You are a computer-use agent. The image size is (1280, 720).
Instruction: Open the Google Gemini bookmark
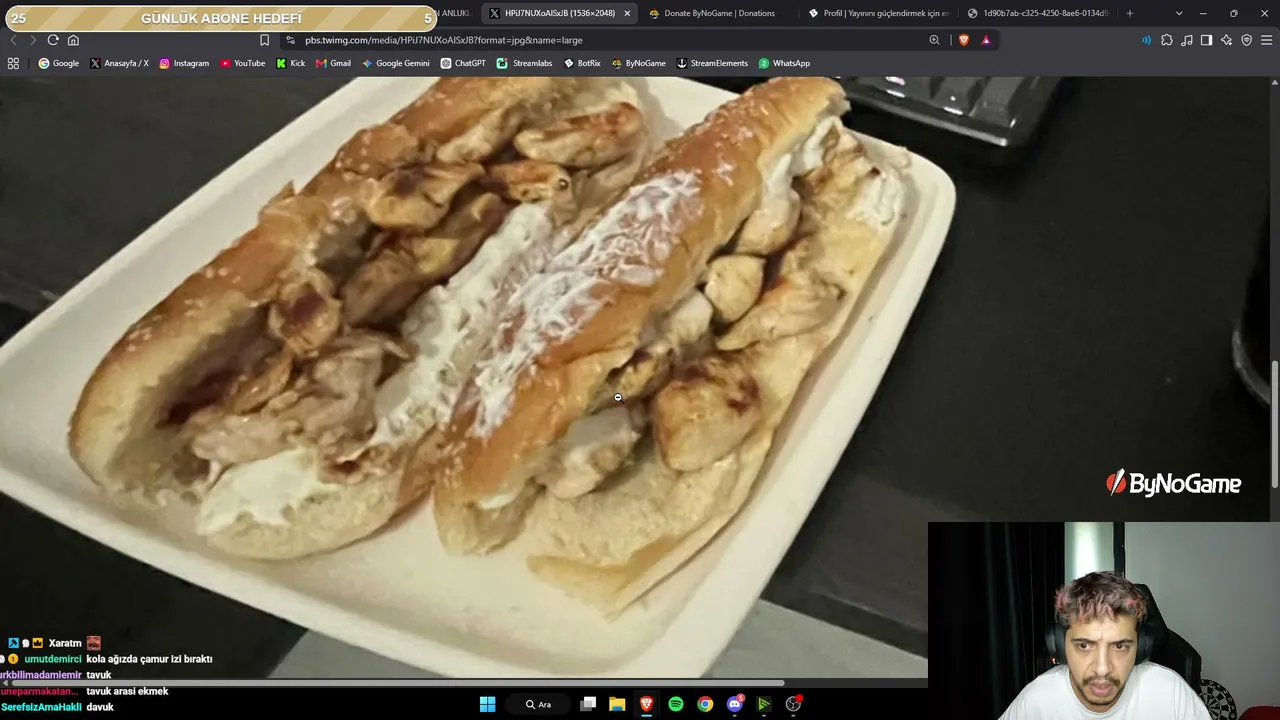click(x=396, y=63)
